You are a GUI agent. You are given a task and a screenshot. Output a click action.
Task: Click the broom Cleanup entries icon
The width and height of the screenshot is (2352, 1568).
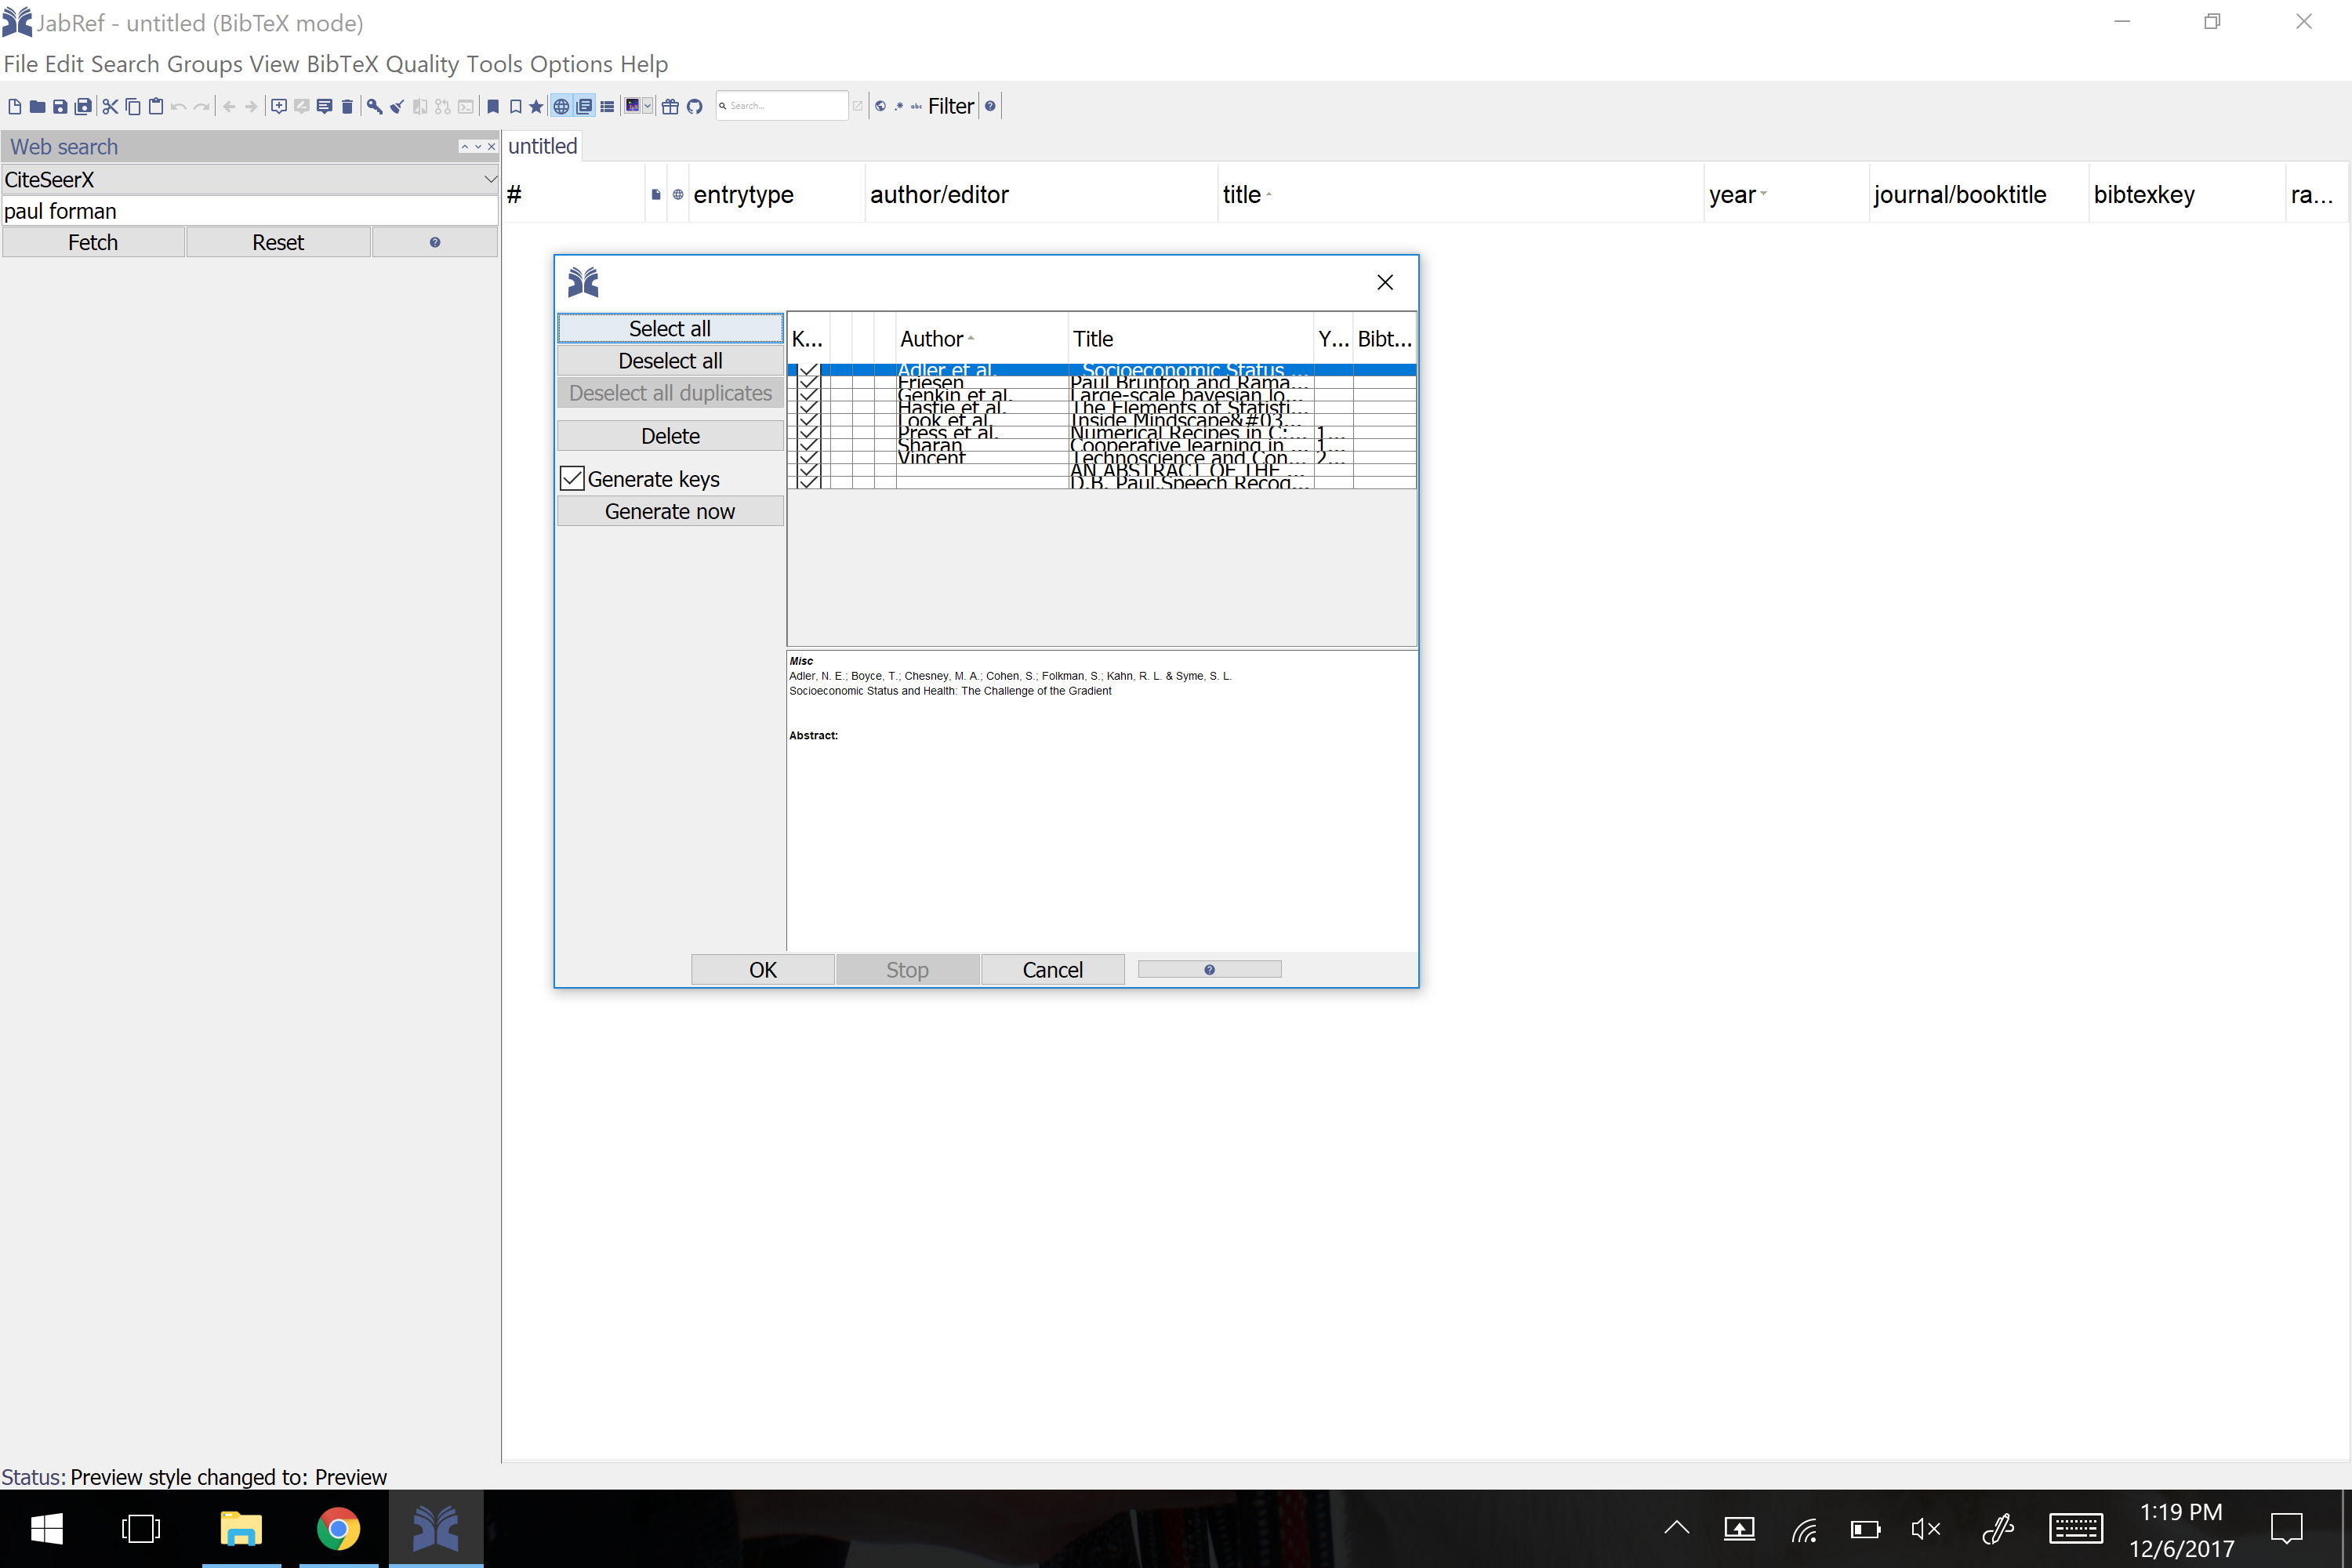(397, 106)
